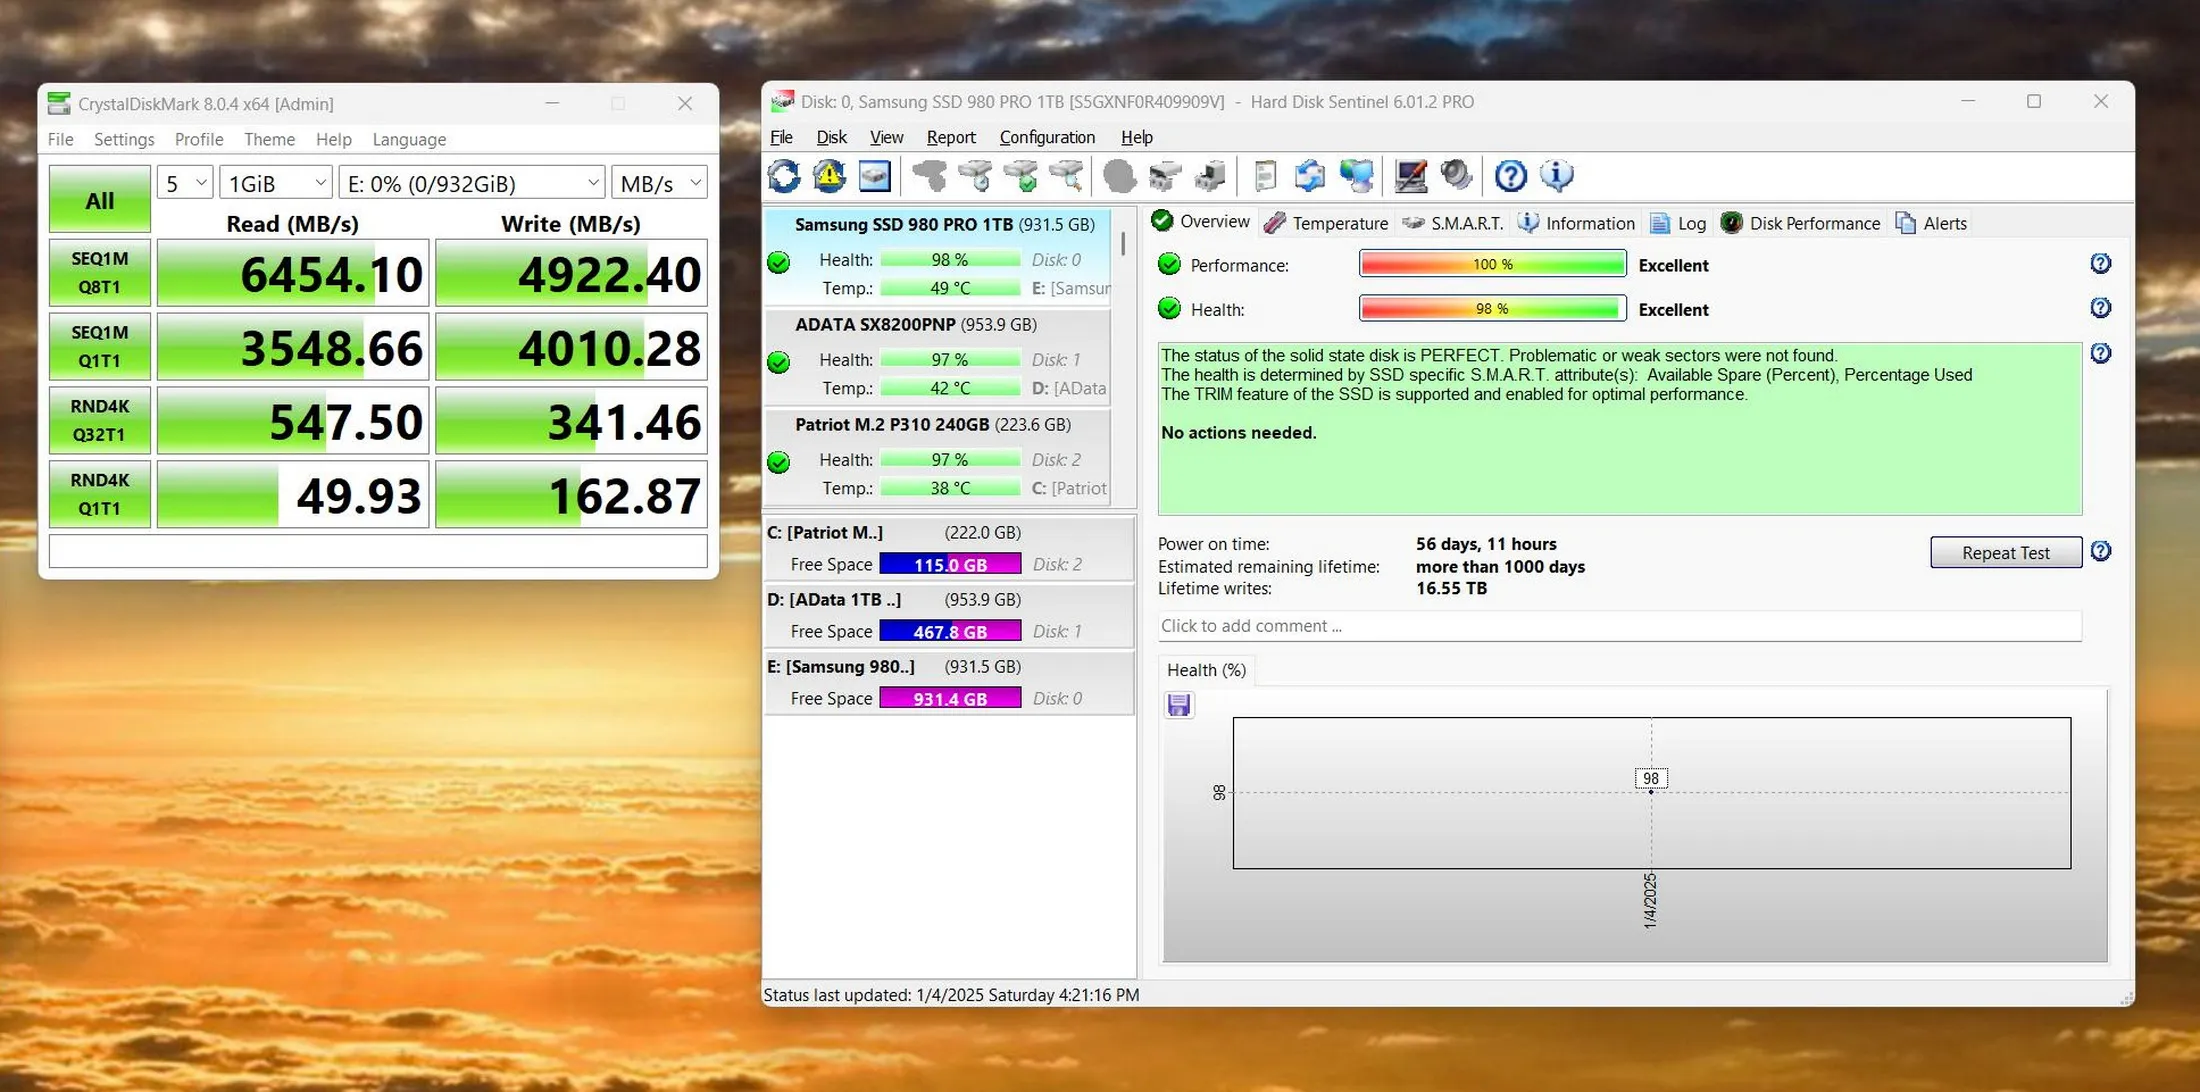Click the Hard Disk Sentinel title bar icon

(782, 101)
